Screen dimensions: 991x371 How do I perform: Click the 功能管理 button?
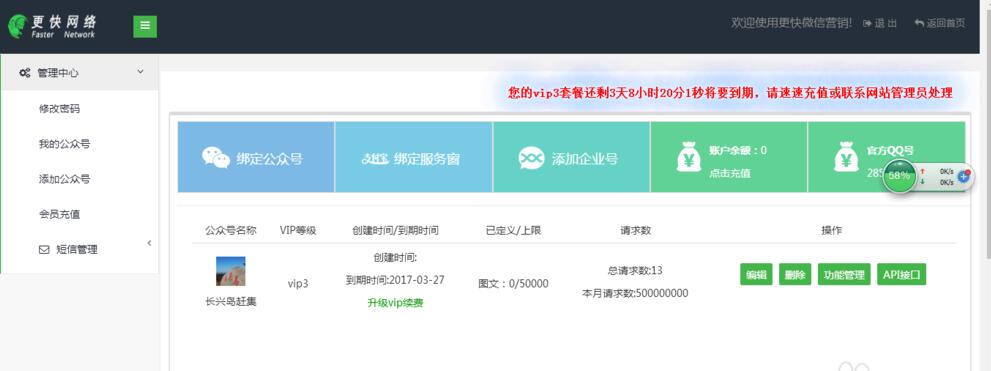coord(844,275)
